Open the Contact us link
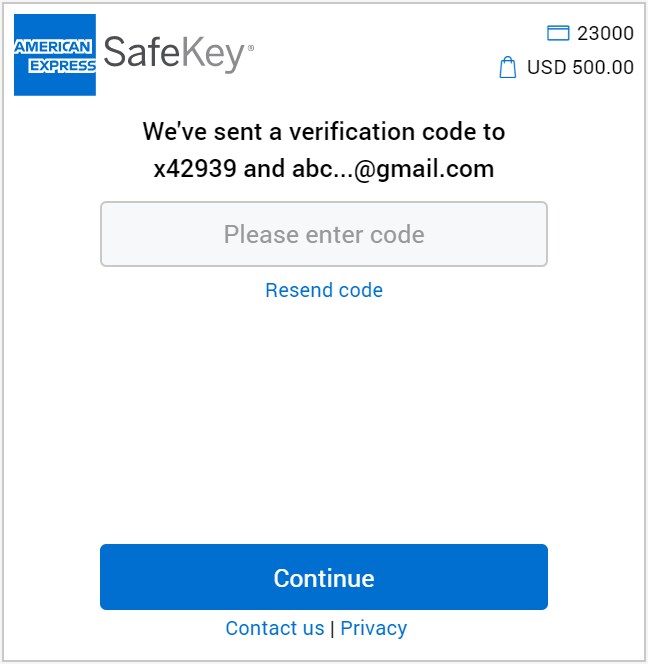Viewport: 648px width, 664px height. pos(275,628)
